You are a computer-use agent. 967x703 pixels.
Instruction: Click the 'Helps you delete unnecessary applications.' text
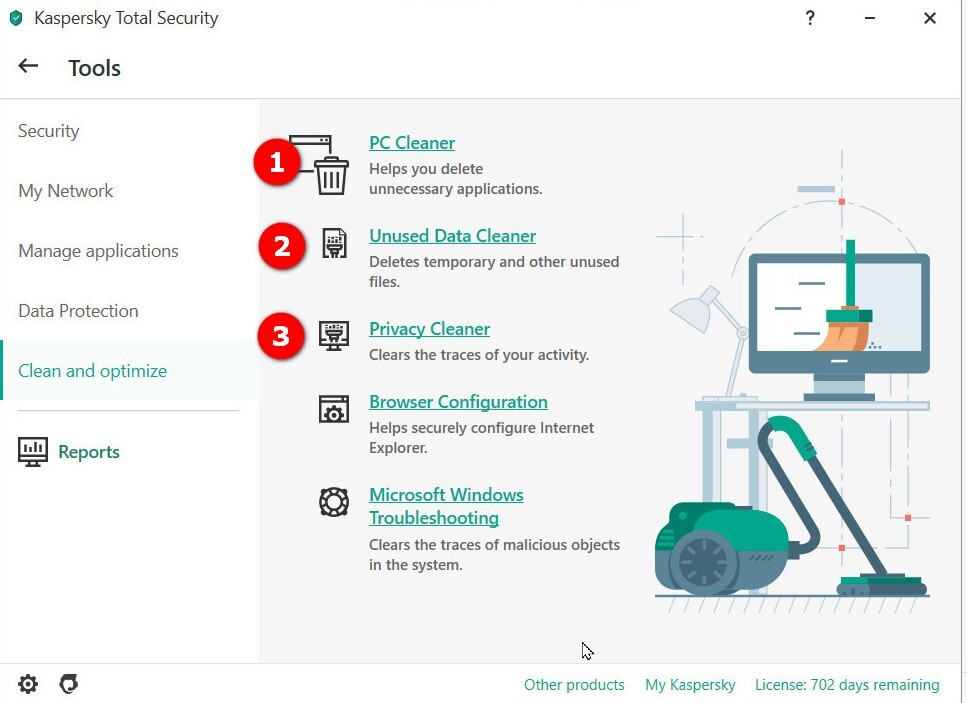(456, 179)
